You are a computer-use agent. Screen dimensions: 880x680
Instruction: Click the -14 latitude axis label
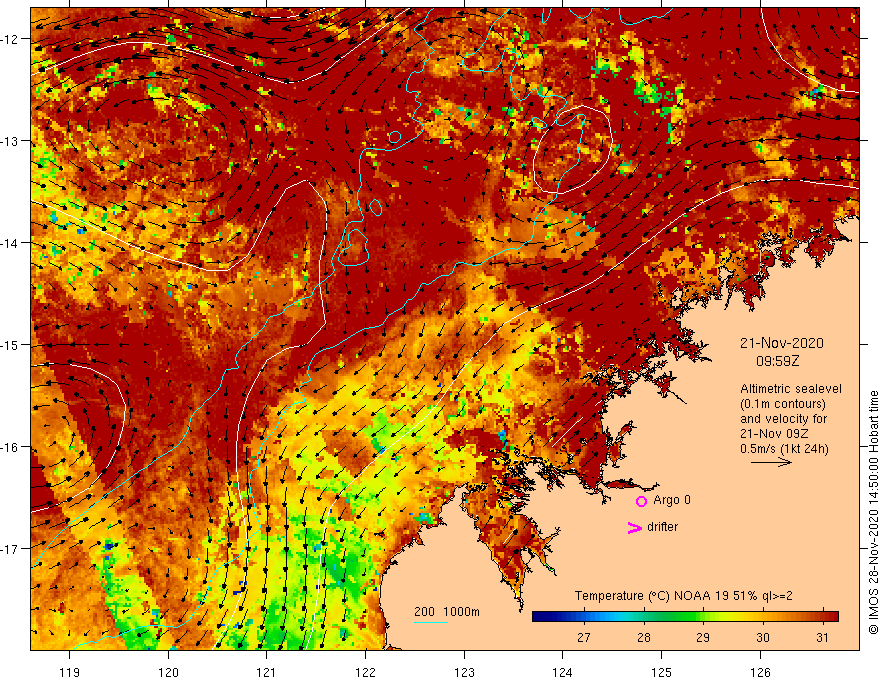point(10,243)
